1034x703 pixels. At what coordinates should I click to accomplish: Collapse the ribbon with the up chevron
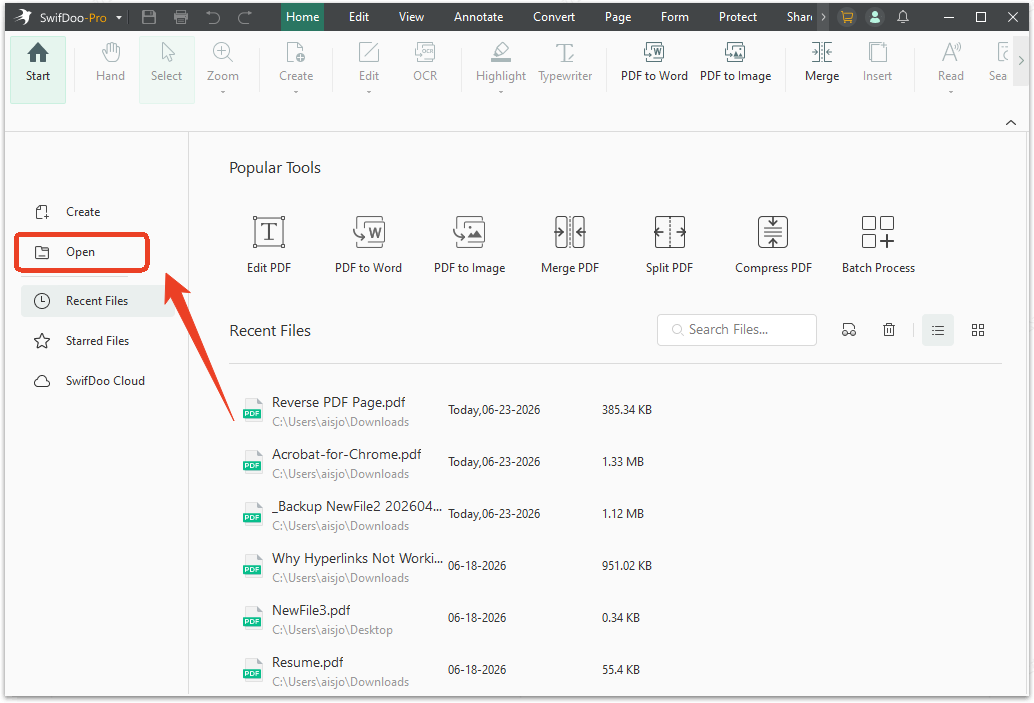1010,123
